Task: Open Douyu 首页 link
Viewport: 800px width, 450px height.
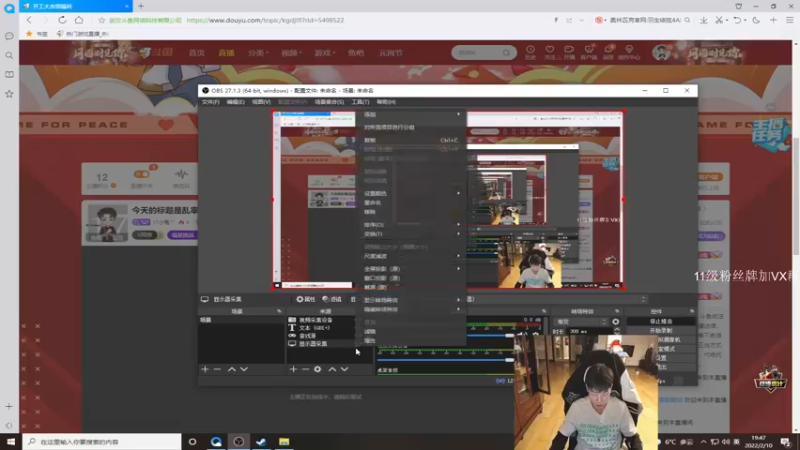Action: (x=197, y=53)
